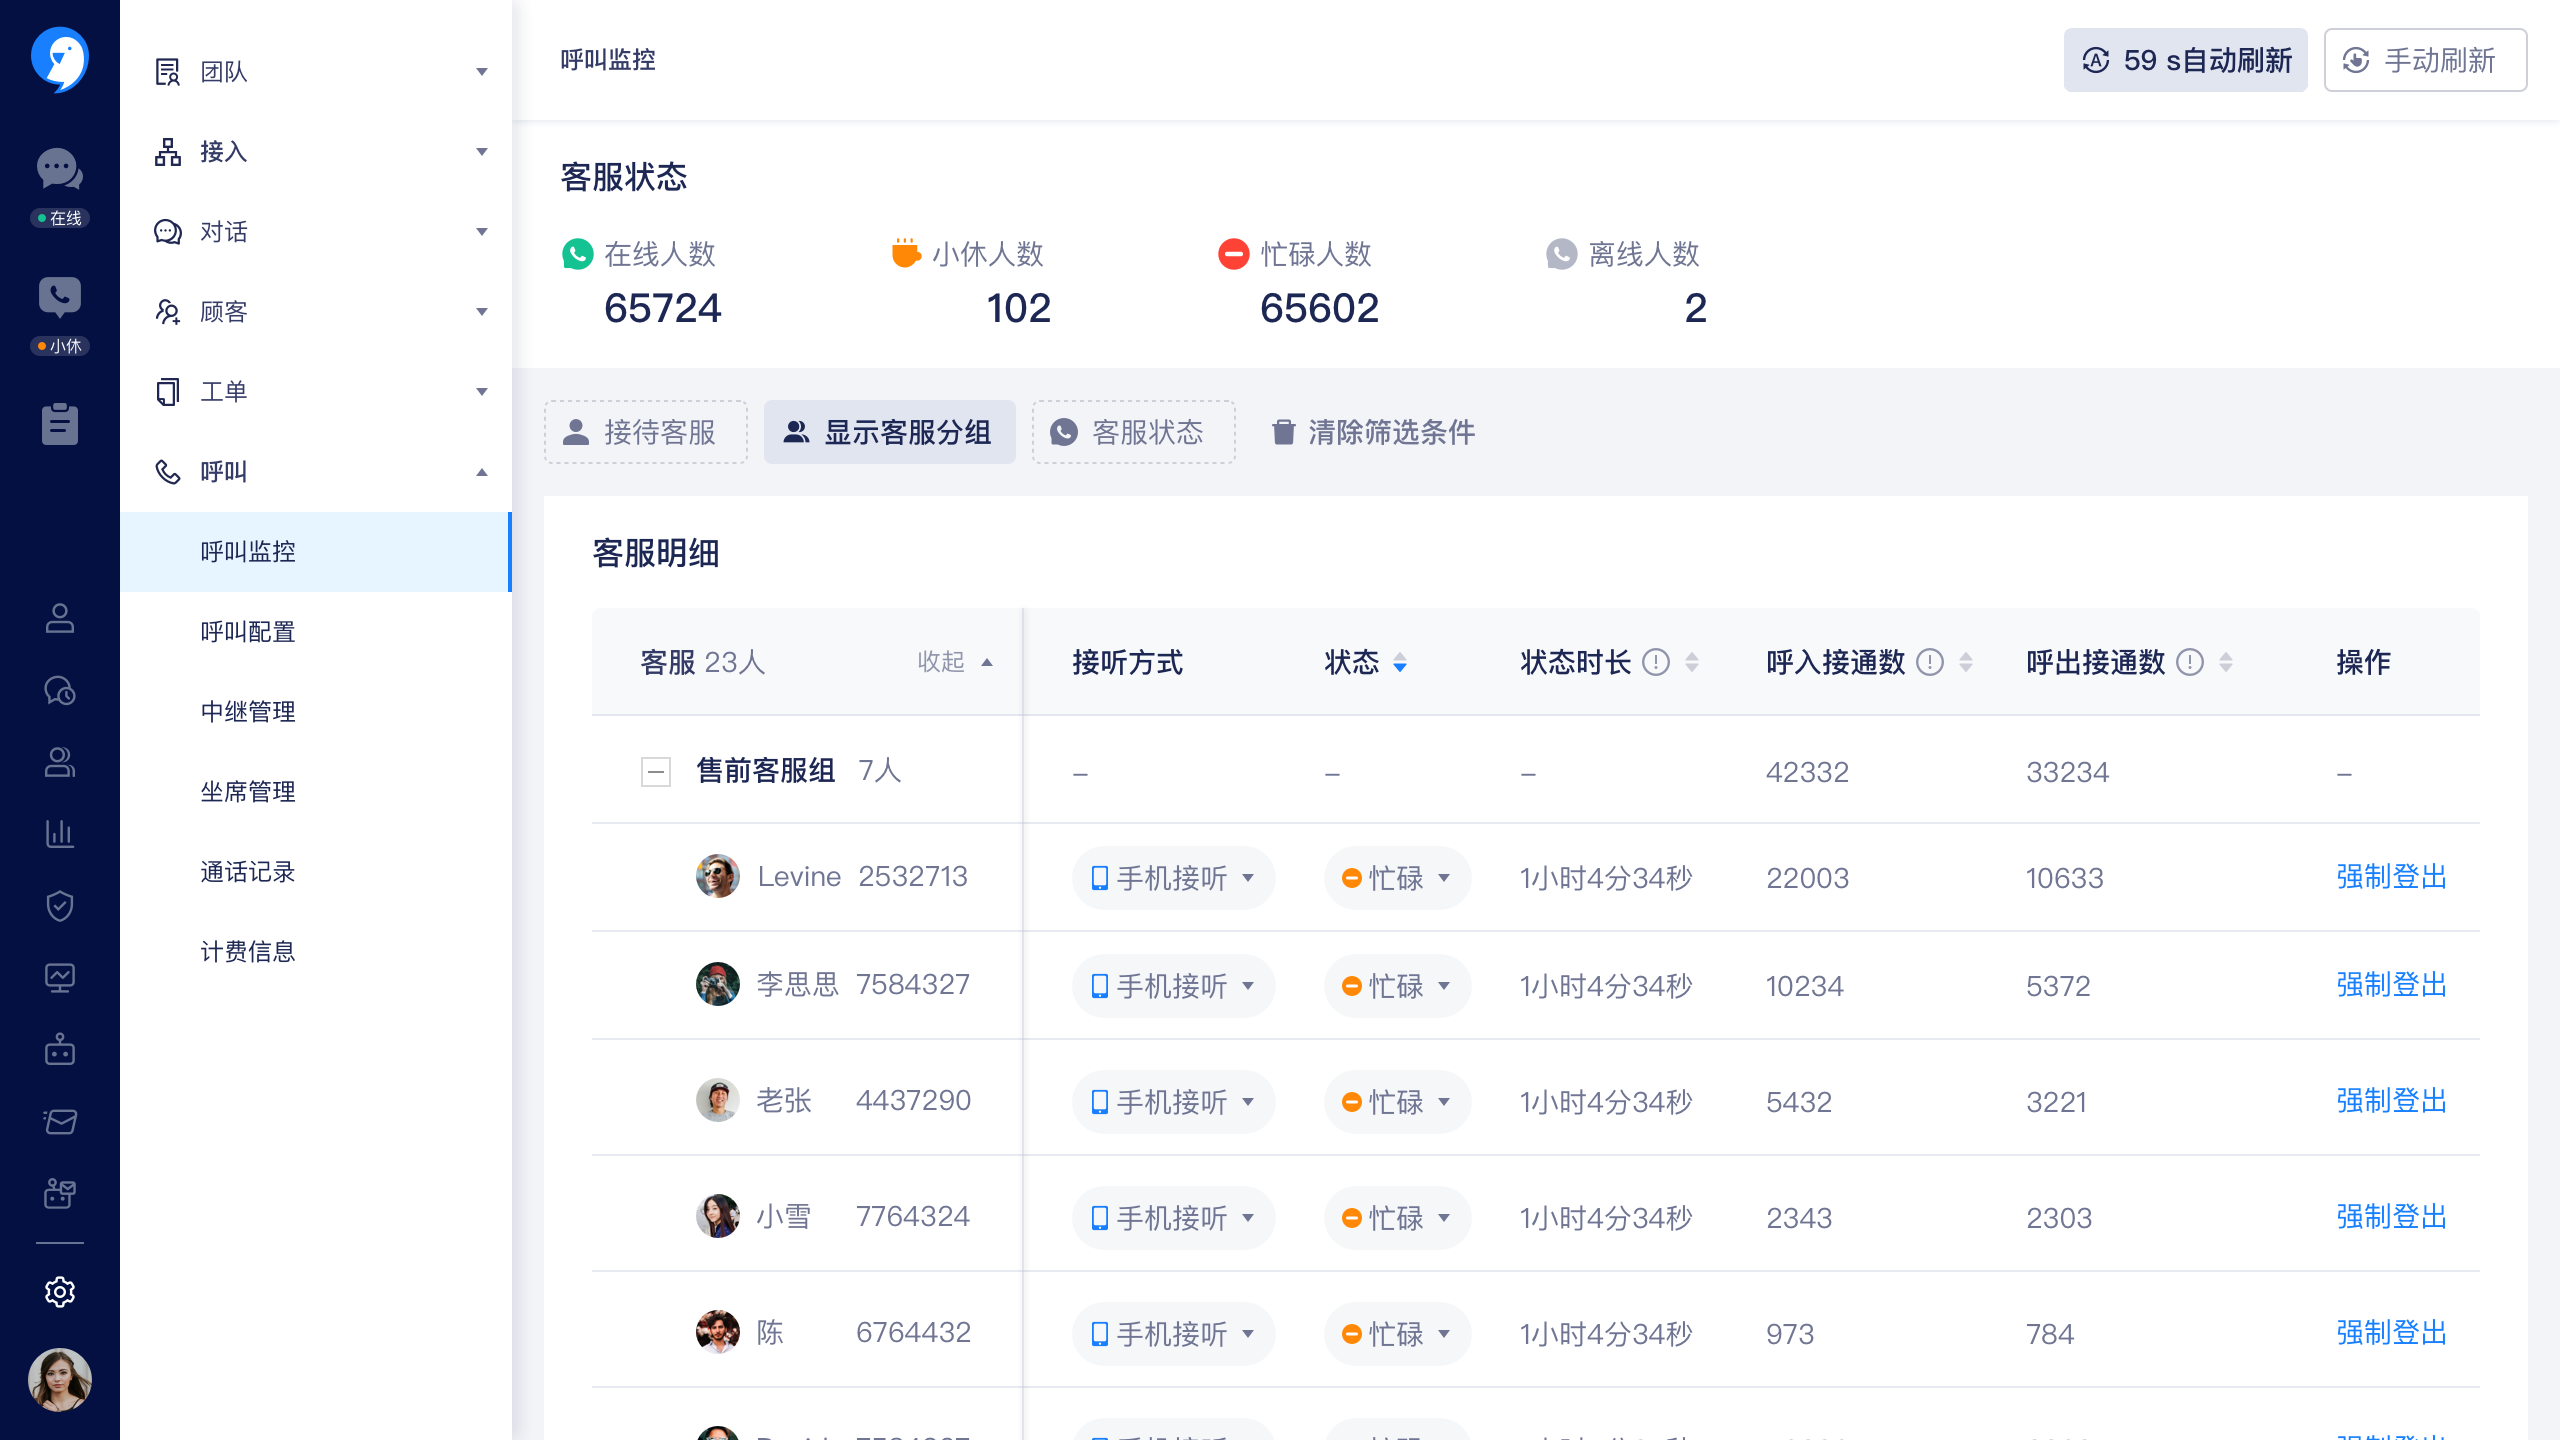Click the 手动刷新 button

pos(2426,60)
